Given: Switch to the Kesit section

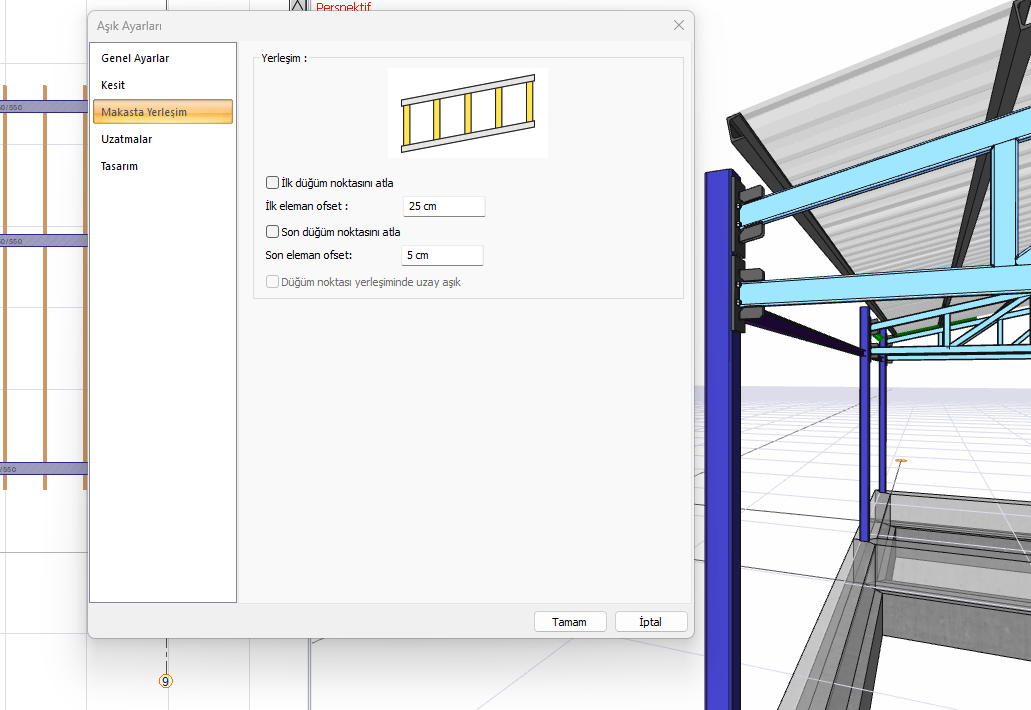Looking at the screenshot, I should [113, 85].
